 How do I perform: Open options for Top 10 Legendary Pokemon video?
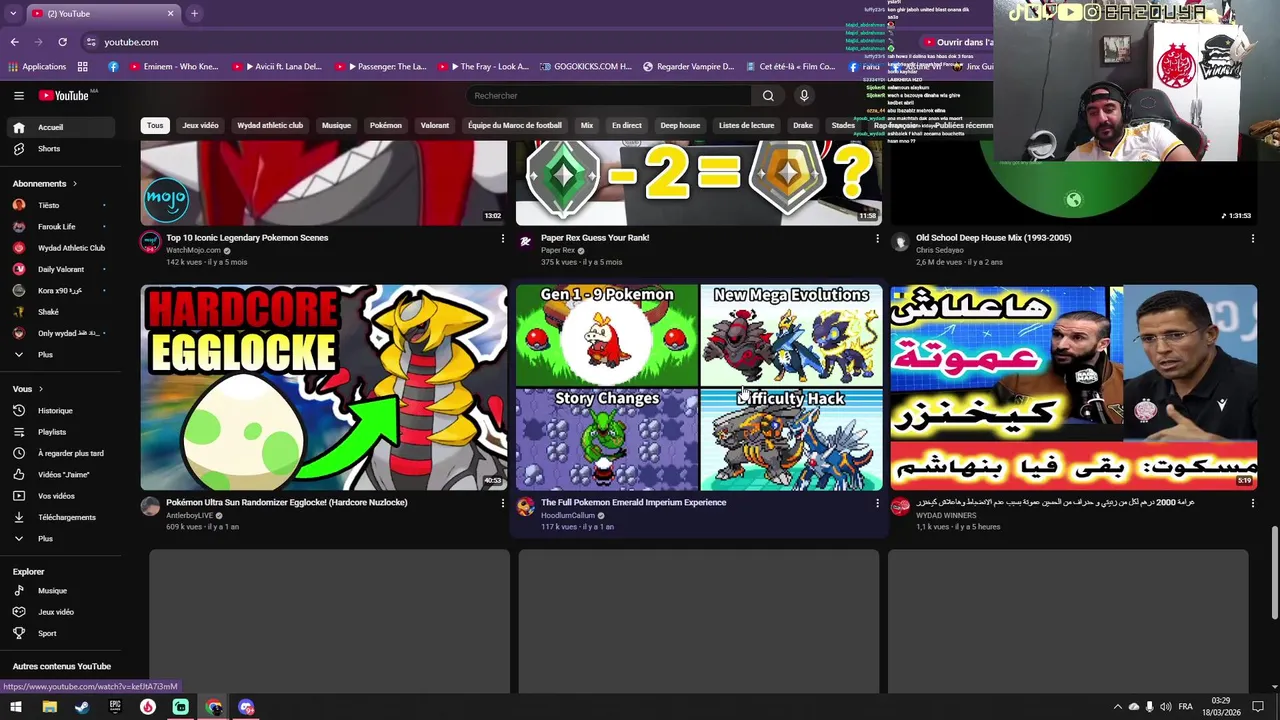click(502, 238)
